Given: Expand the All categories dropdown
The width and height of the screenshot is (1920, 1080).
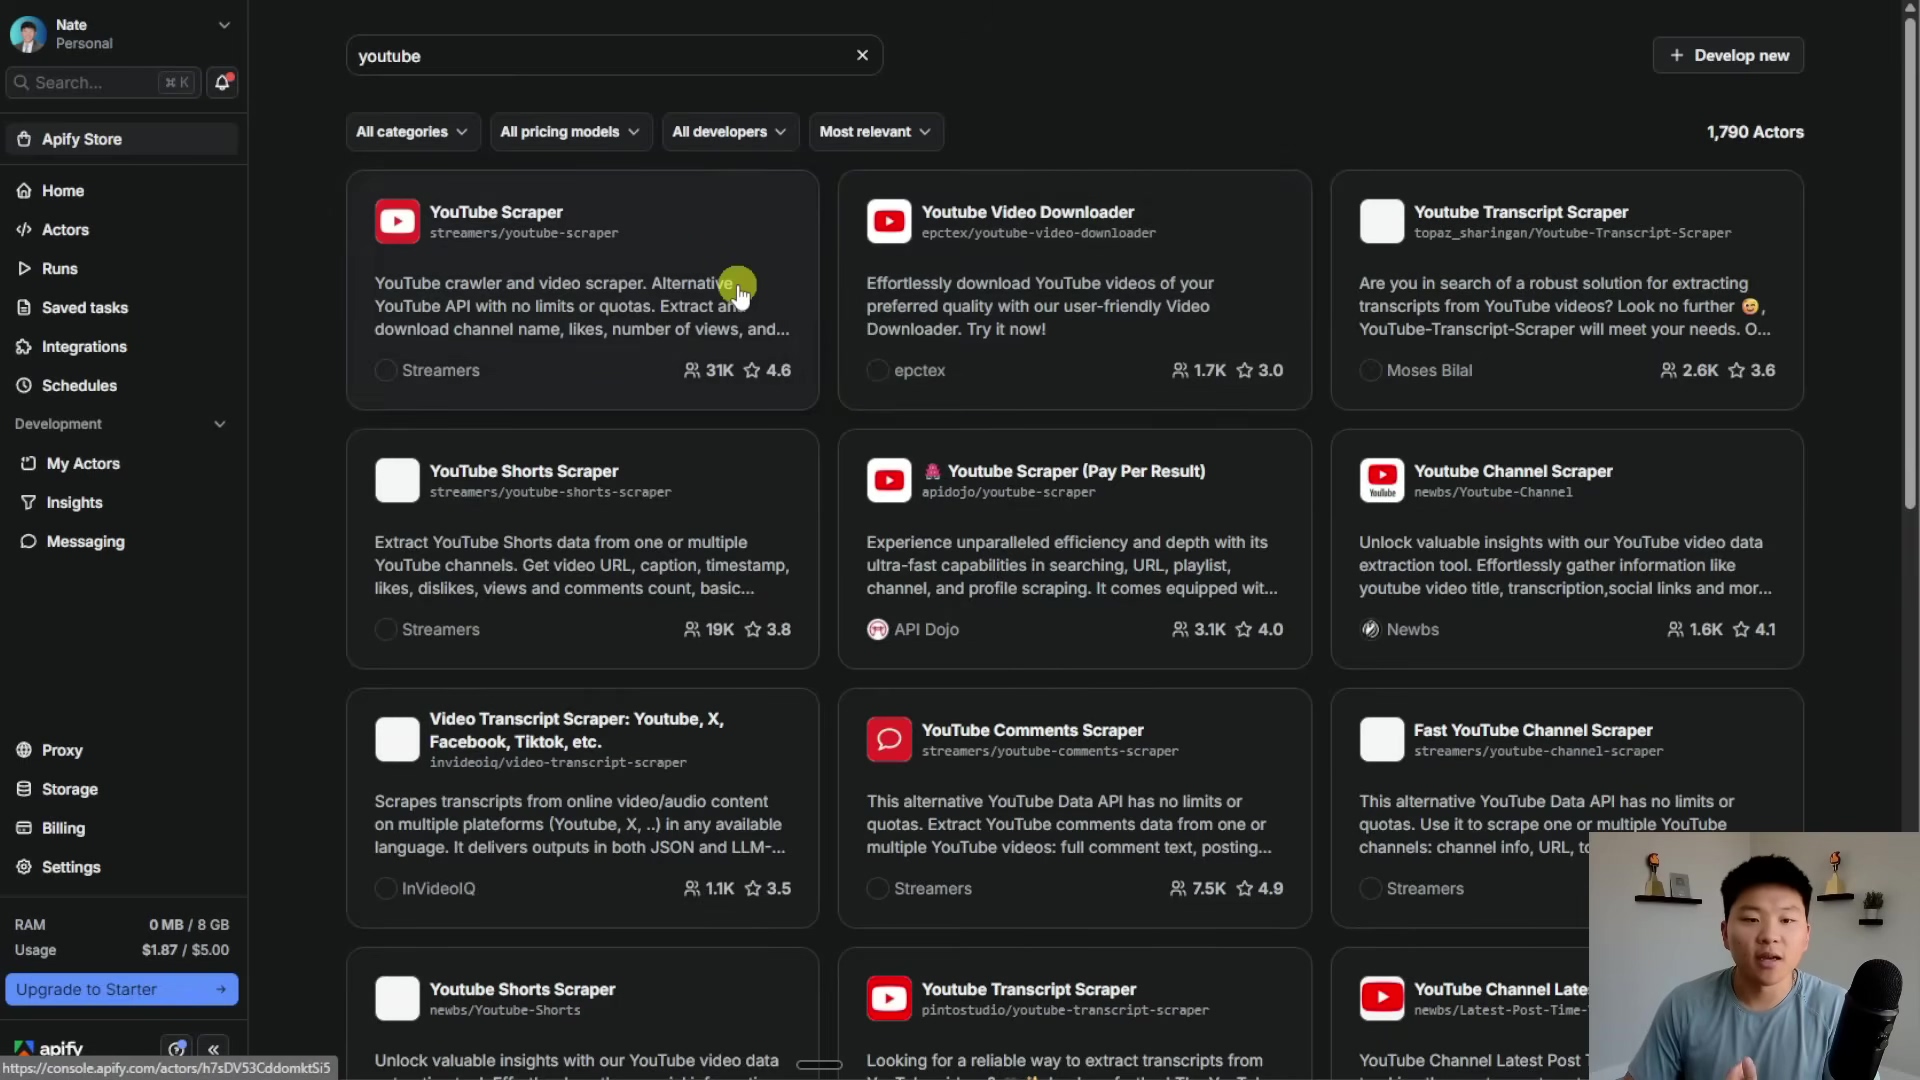Looking at the screenshot, I should pyautogui.click(x=412, y=132).
